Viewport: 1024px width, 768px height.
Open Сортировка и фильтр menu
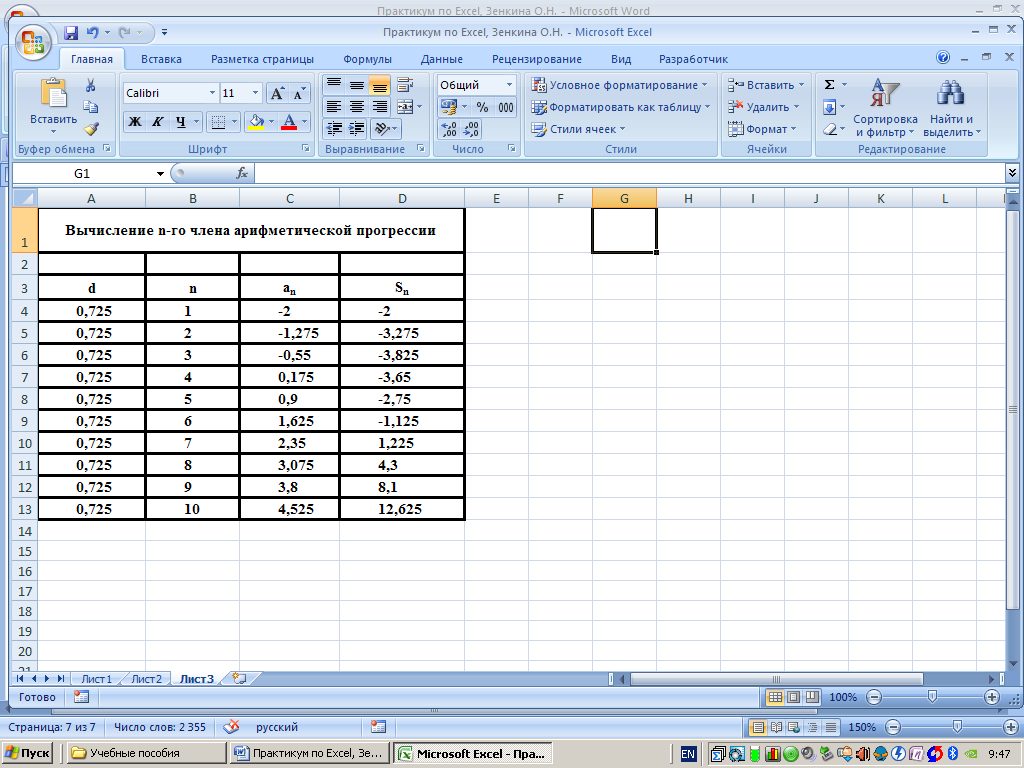coord(885,108)
